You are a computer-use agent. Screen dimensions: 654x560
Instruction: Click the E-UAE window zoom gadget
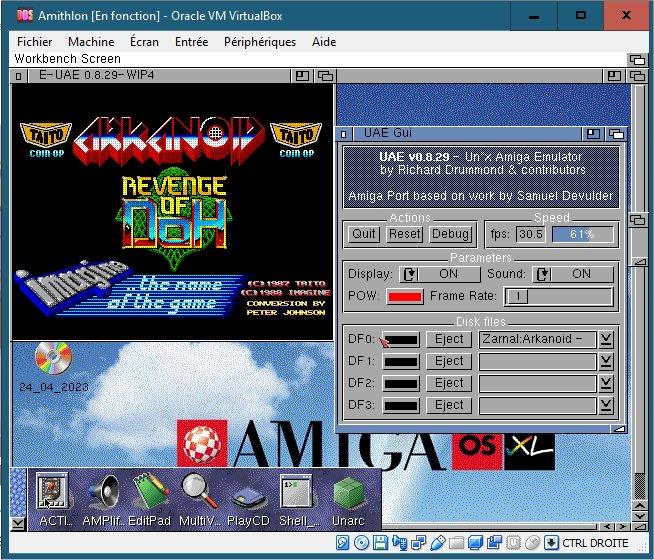pyautogui.click(x=302, y=76)
